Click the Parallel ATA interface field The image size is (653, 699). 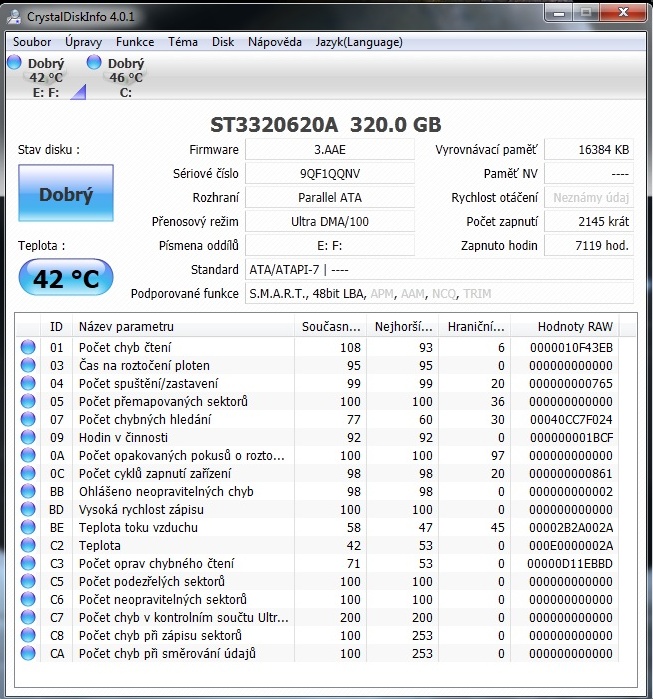click(x=330, y=197)
